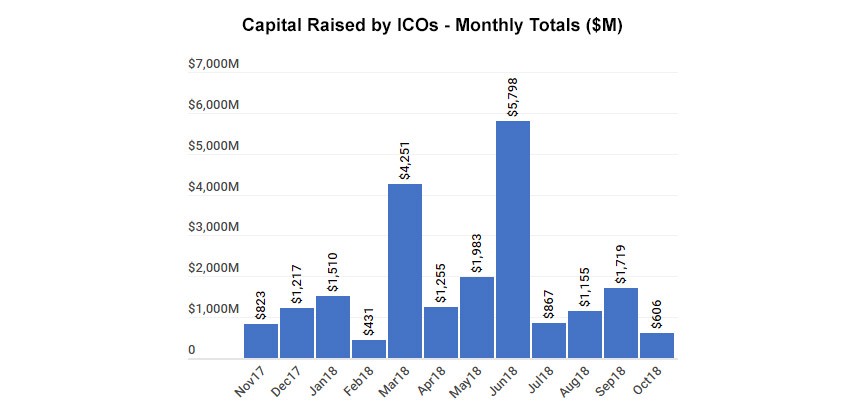This screenshot has height=415, width=866.
Task: Click the blue Nov17 bar
Action: 260,340
